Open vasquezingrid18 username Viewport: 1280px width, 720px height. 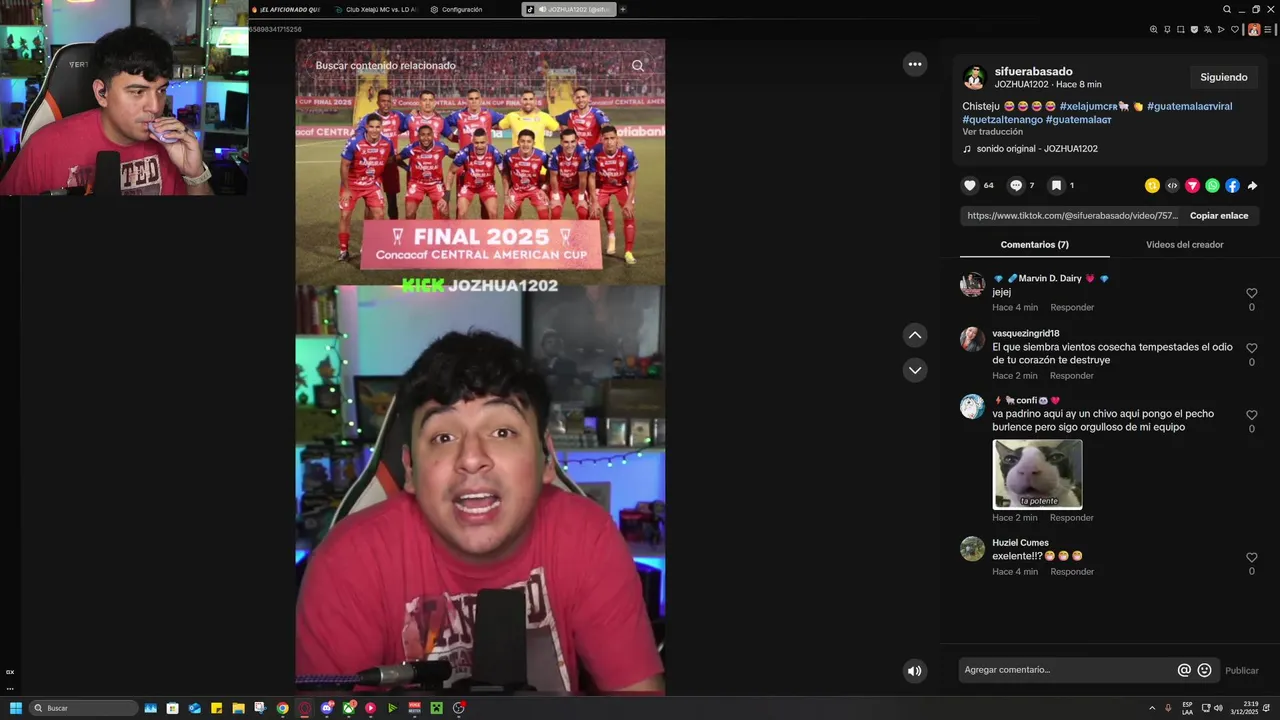1025,333
